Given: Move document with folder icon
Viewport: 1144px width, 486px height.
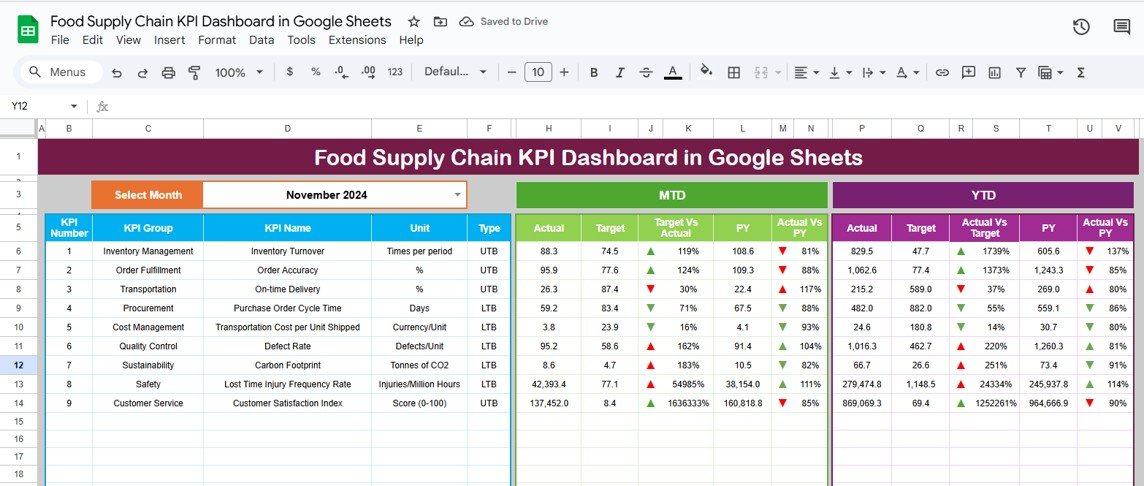Looking at the screenshot, I should pyautogui.click(x=440, y=22).
